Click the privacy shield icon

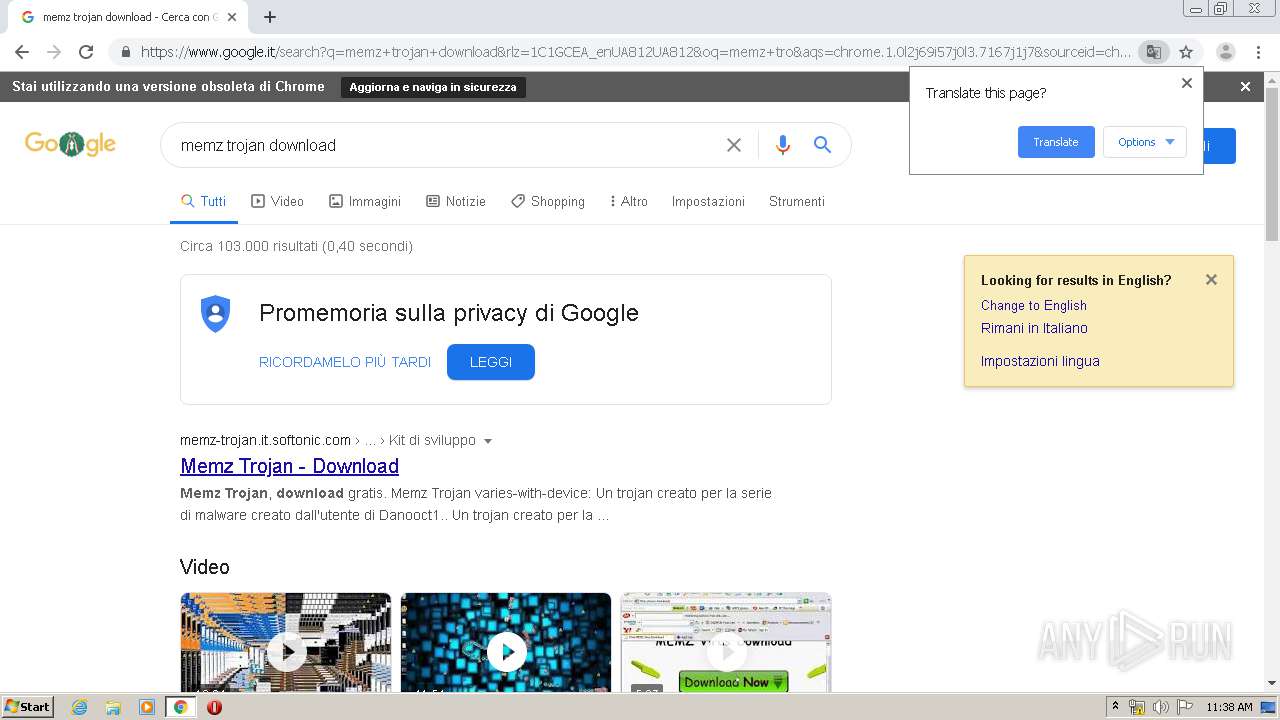(x=215, y=314)
